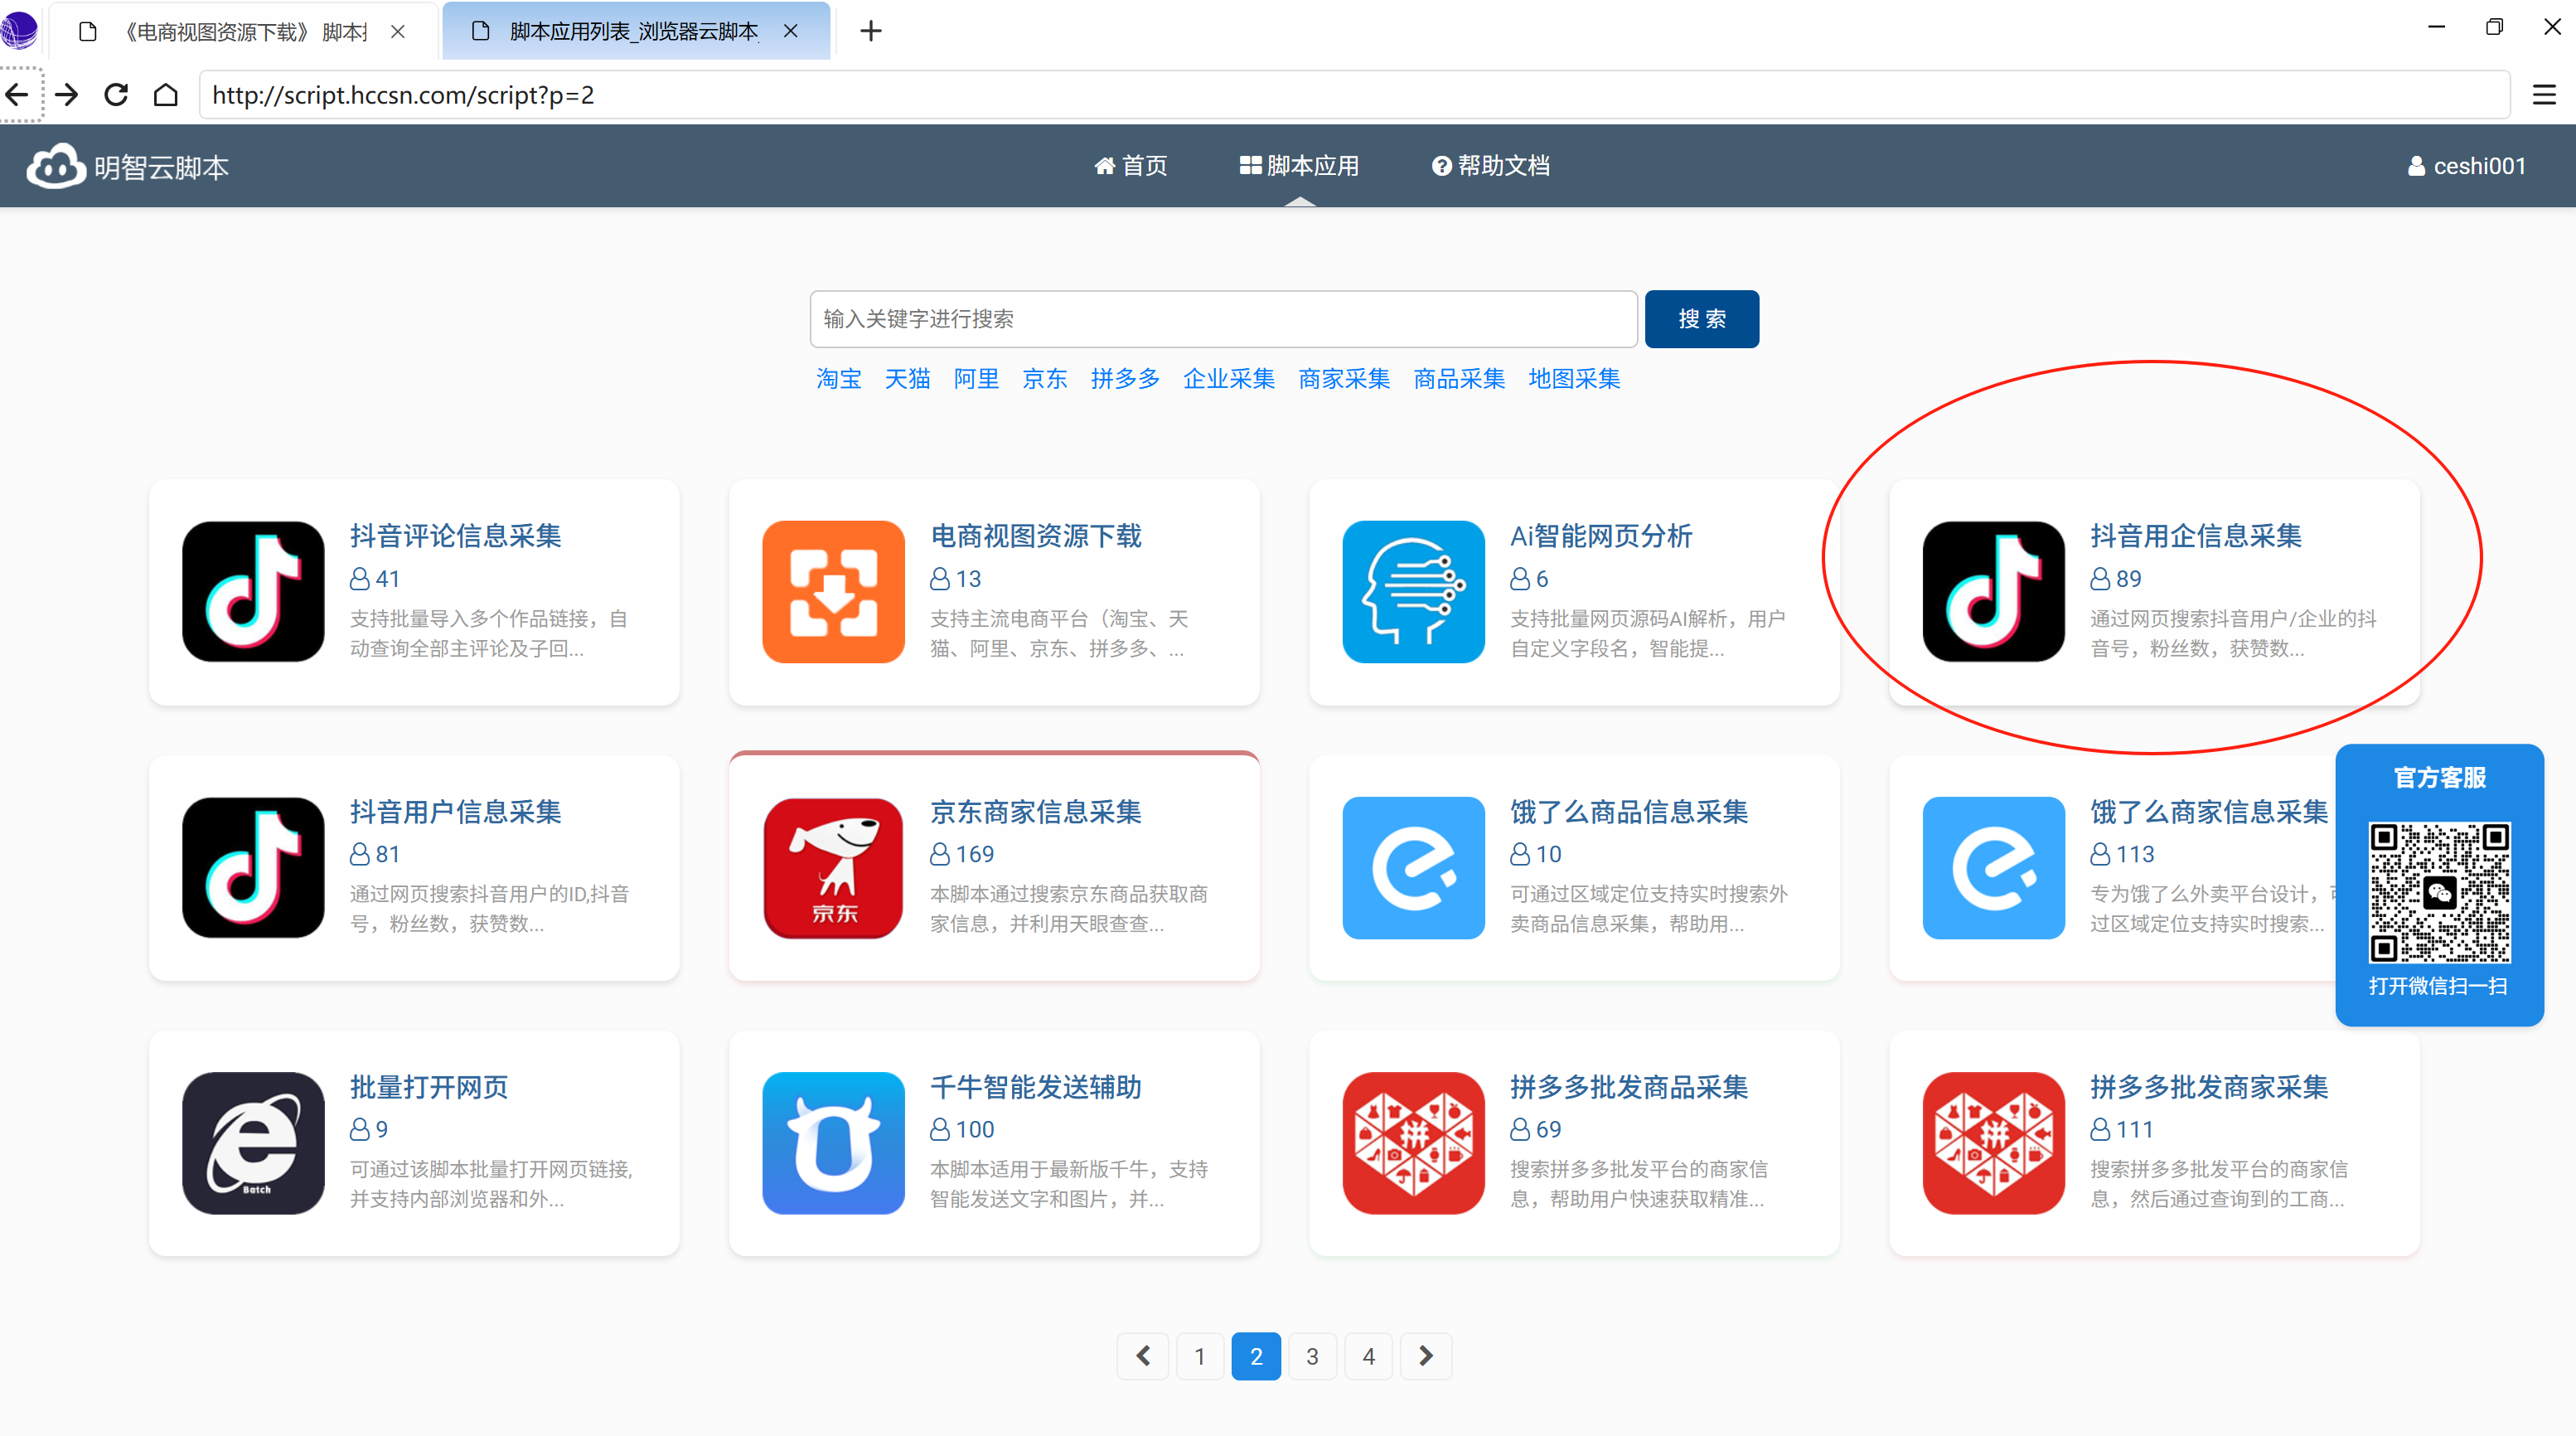Open the 电商视图资源下载 title link

point(1035,536)
